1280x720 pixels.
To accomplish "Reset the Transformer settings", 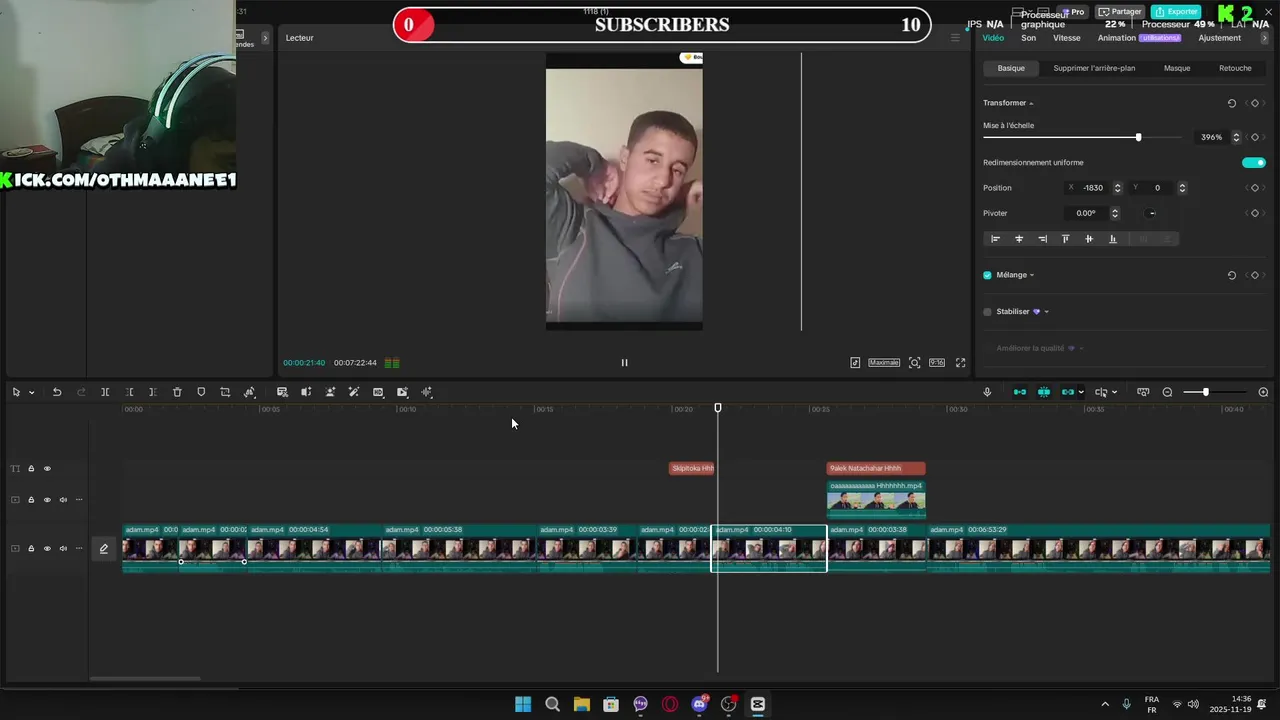I will (x=1232, y=103).
